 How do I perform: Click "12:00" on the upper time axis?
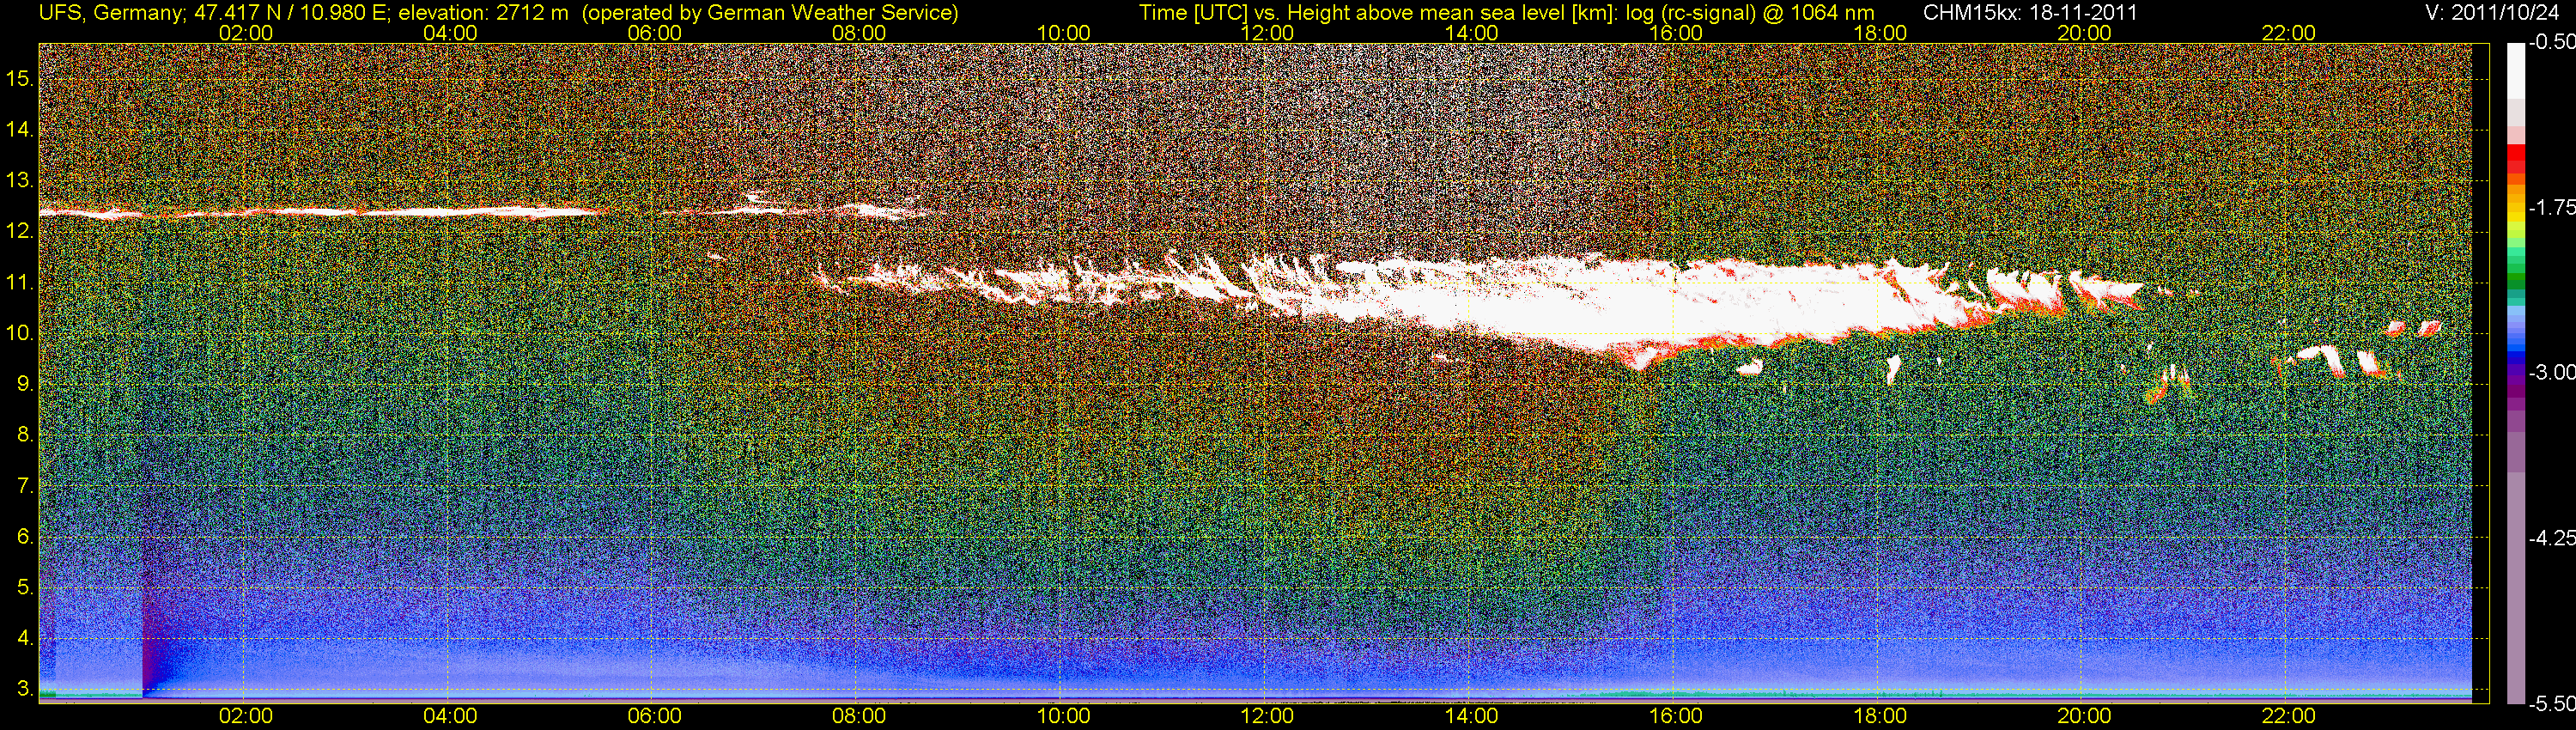coord(1267,33)
